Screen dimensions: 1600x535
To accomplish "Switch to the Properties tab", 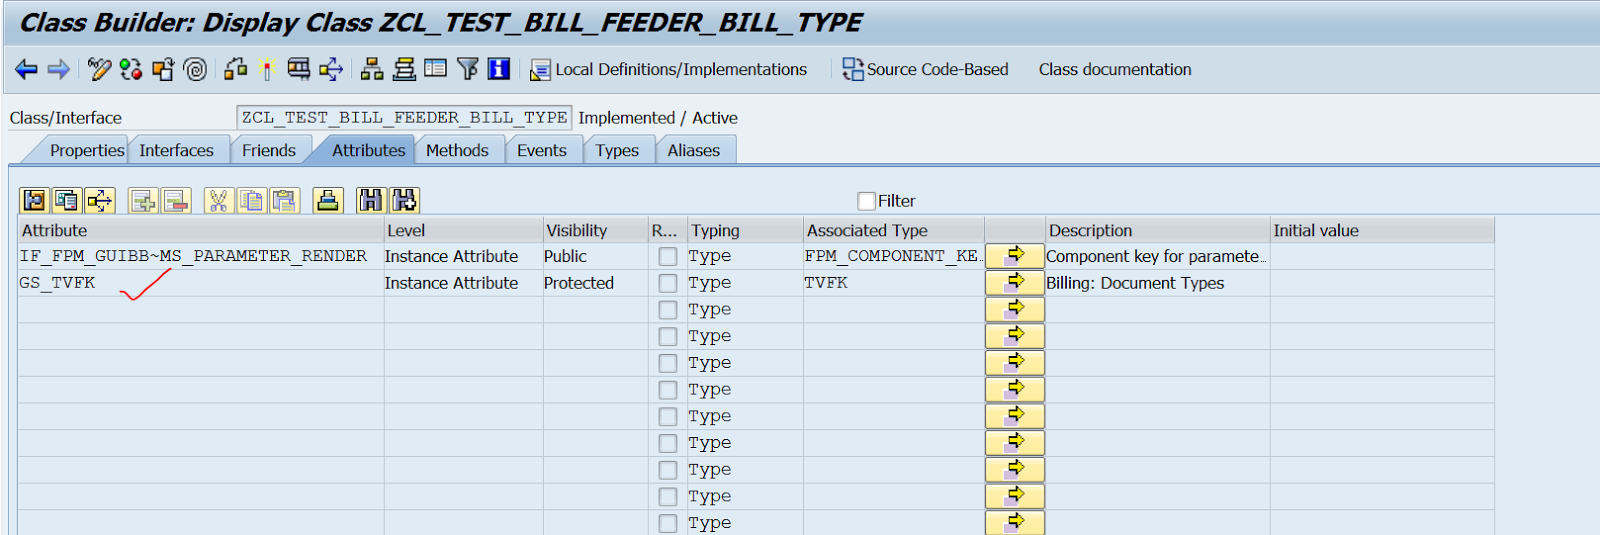I will pos(87,150).
